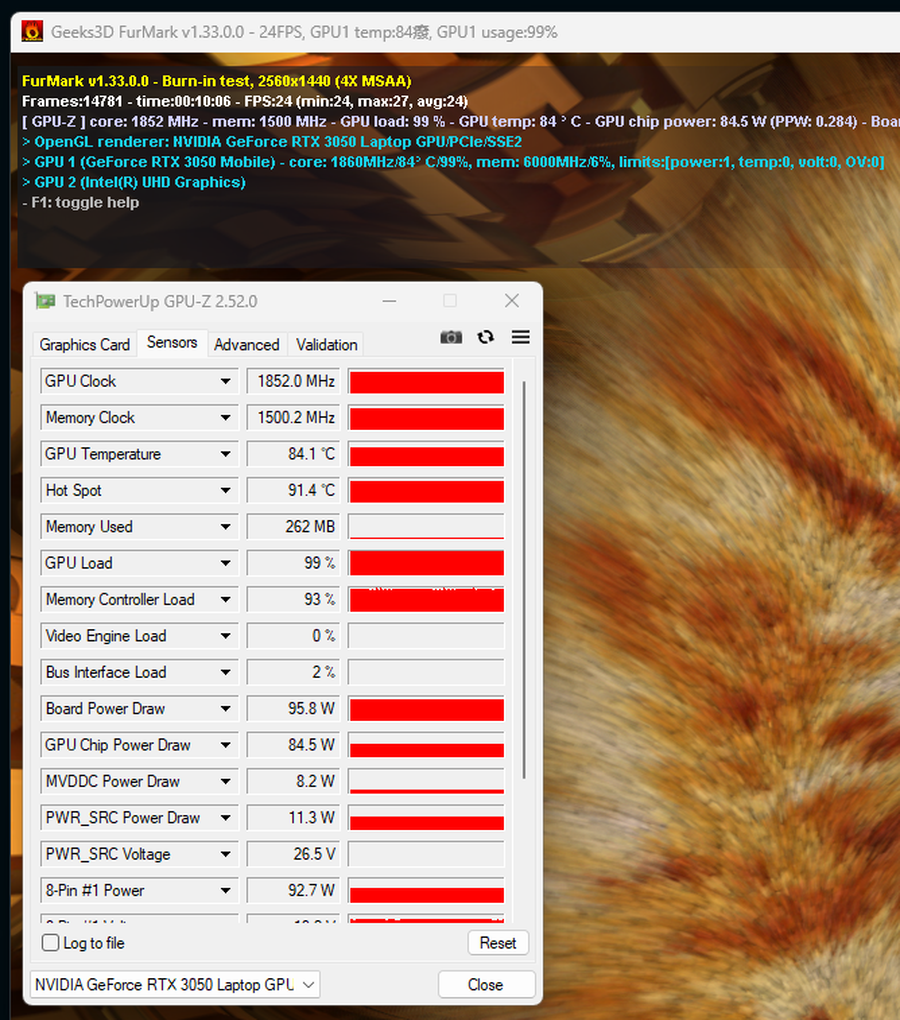The height and width of the screenshot is (1020, 900).
Task: Go to the Validation tab
Action: coord(326,344)
